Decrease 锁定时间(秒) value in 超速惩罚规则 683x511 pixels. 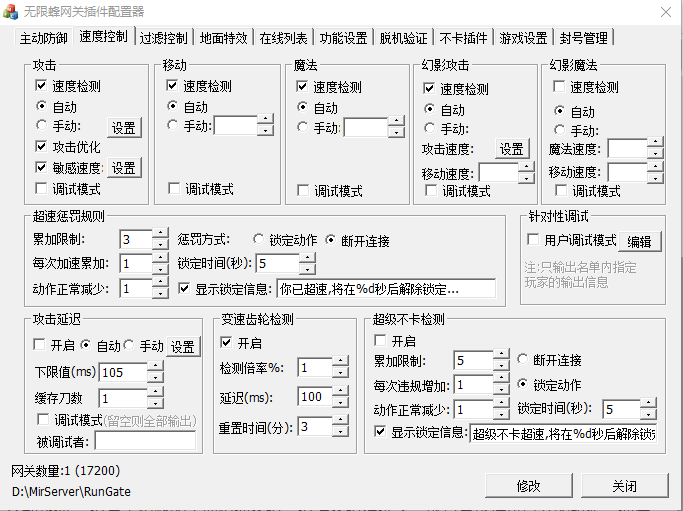click(307, 269)
